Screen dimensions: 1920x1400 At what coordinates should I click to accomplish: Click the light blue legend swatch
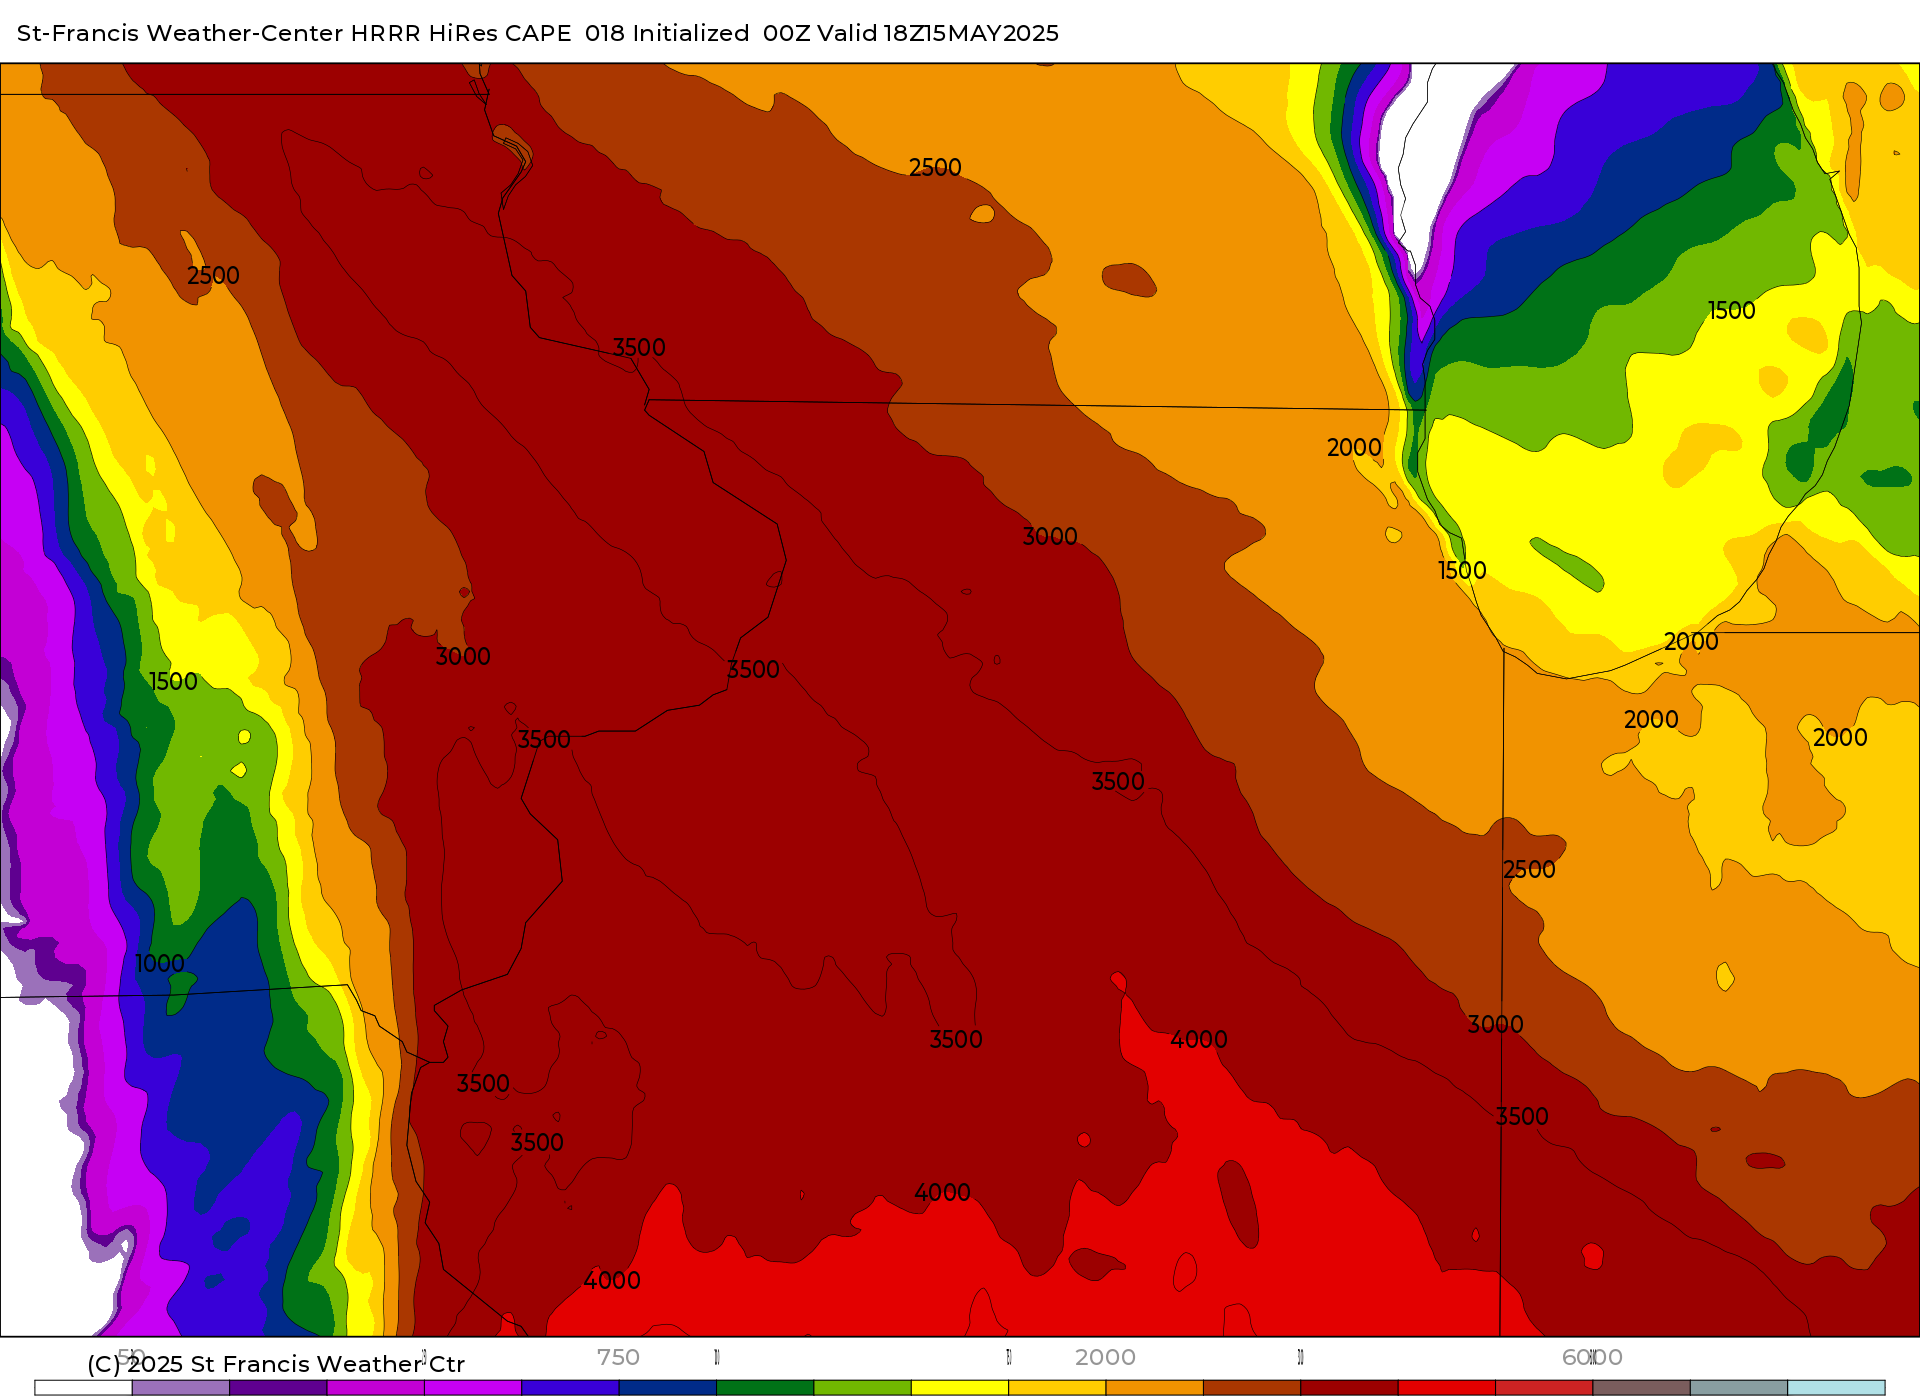(x=1836, y=1388)
